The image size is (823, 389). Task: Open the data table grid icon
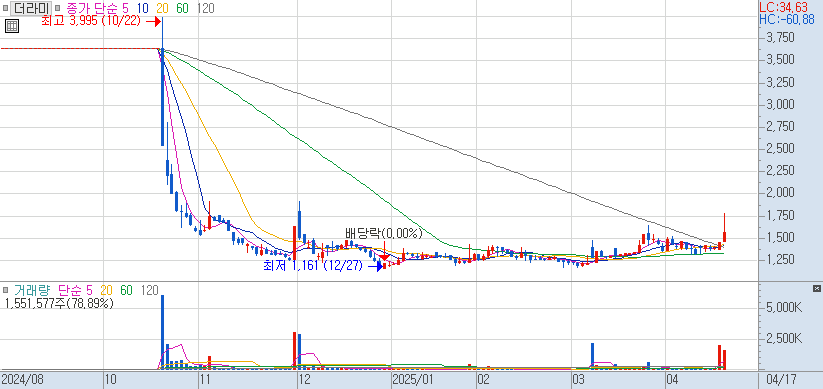coord(12,26)
